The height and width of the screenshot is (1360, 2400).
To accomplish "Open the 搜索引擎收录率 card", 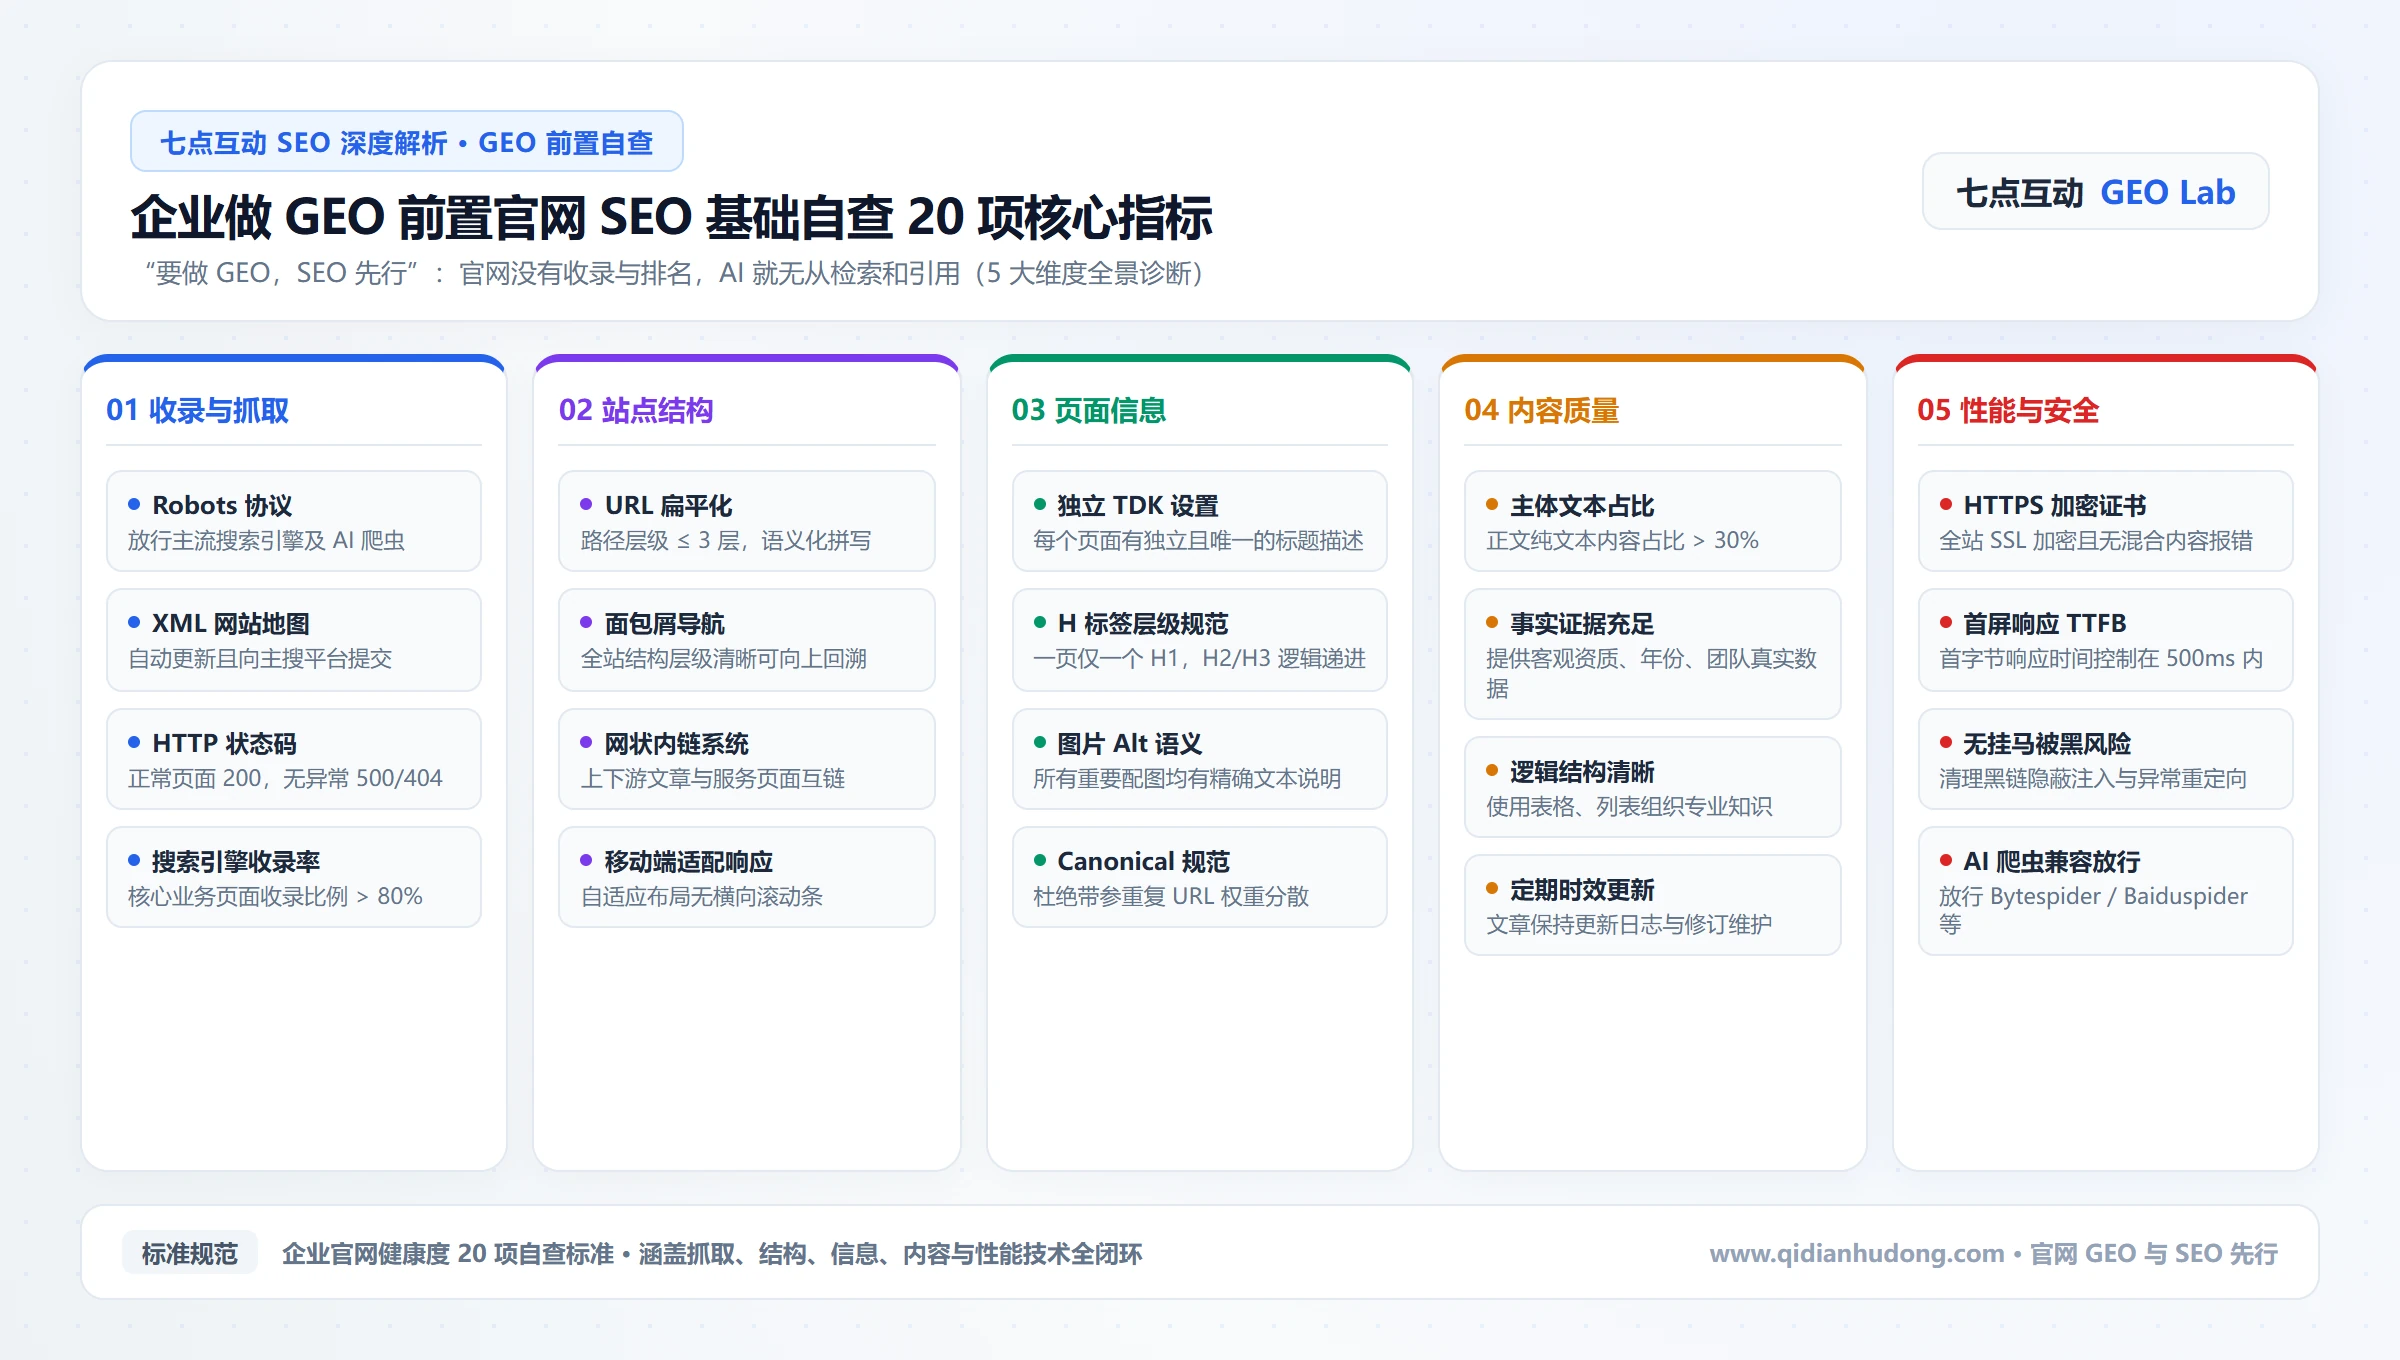I will (x=294, y=877).
